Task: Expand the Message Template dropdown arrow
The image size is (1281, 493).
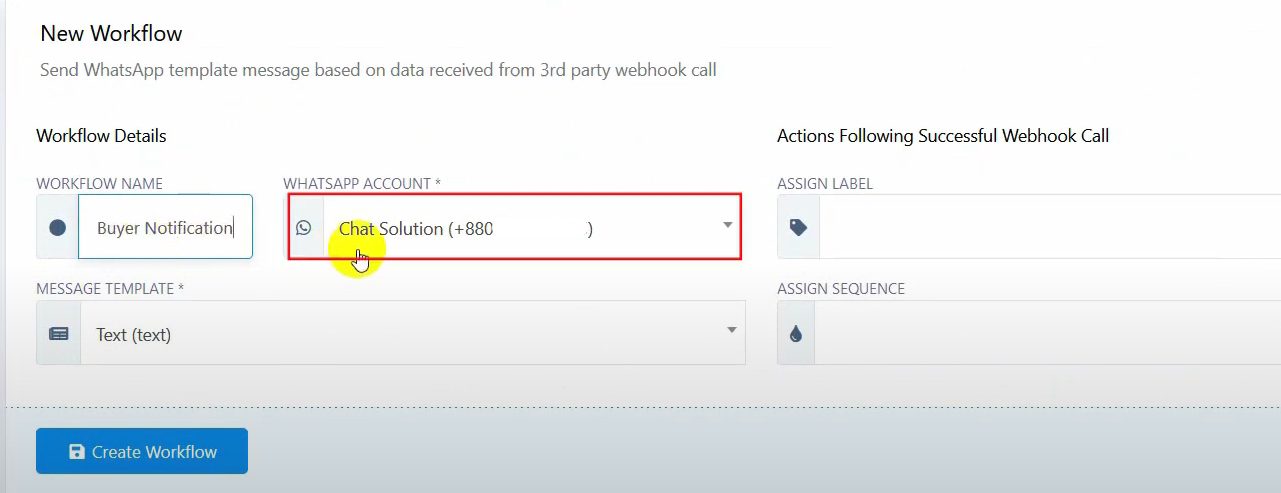Action: coord(732,330)
